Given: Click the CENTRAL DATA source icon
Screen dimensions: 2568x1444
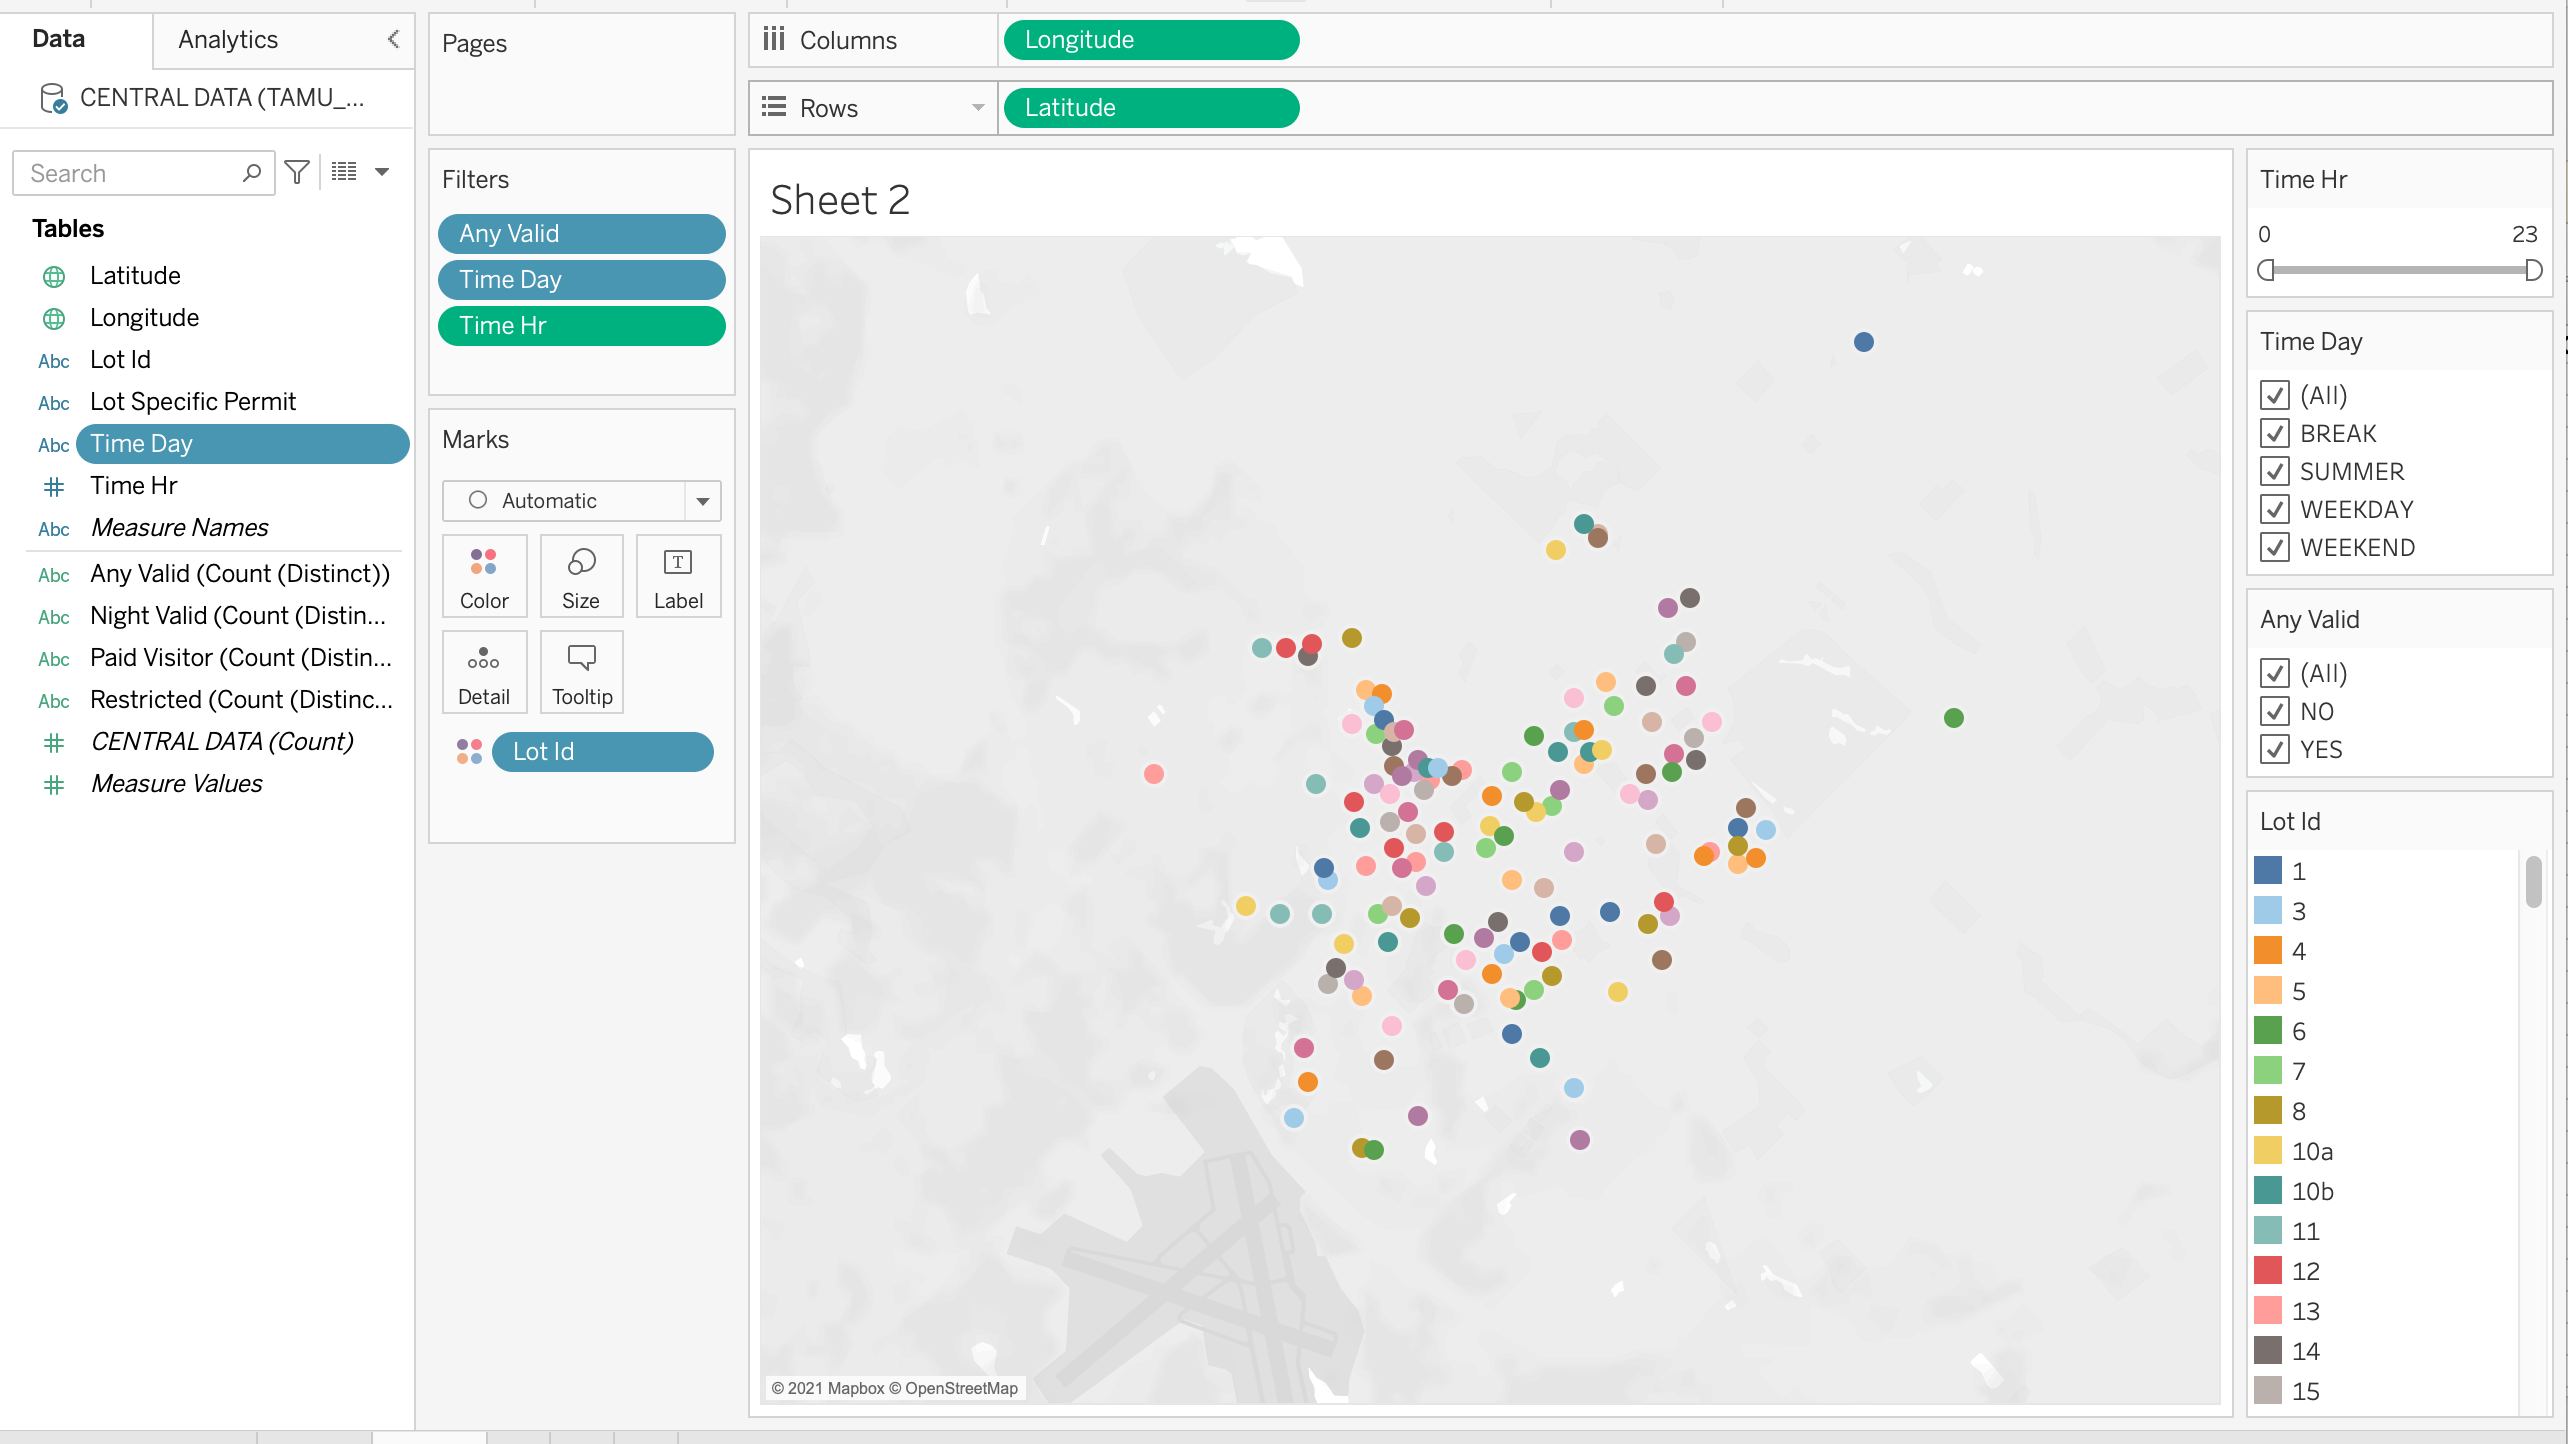Looking at the screenshot, I should 53,98.
